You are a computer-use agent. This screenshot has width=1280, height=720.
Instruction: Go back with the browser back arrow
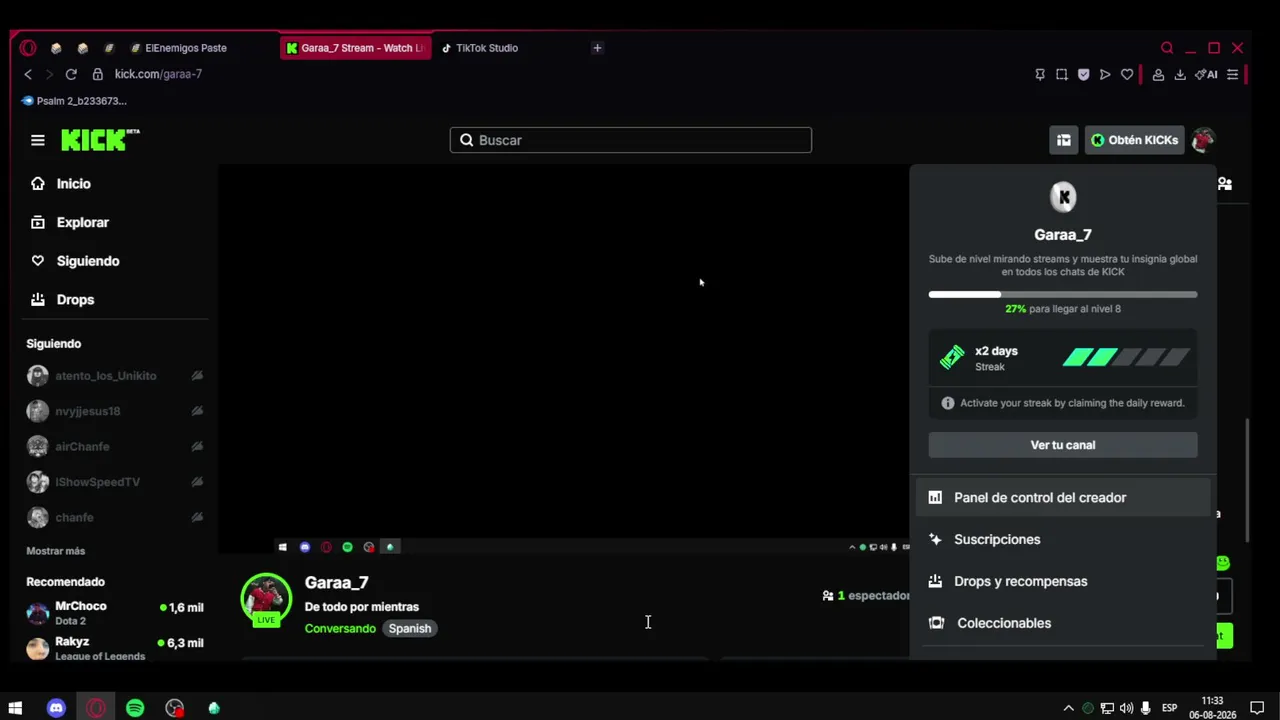click(x=28, y=74)
